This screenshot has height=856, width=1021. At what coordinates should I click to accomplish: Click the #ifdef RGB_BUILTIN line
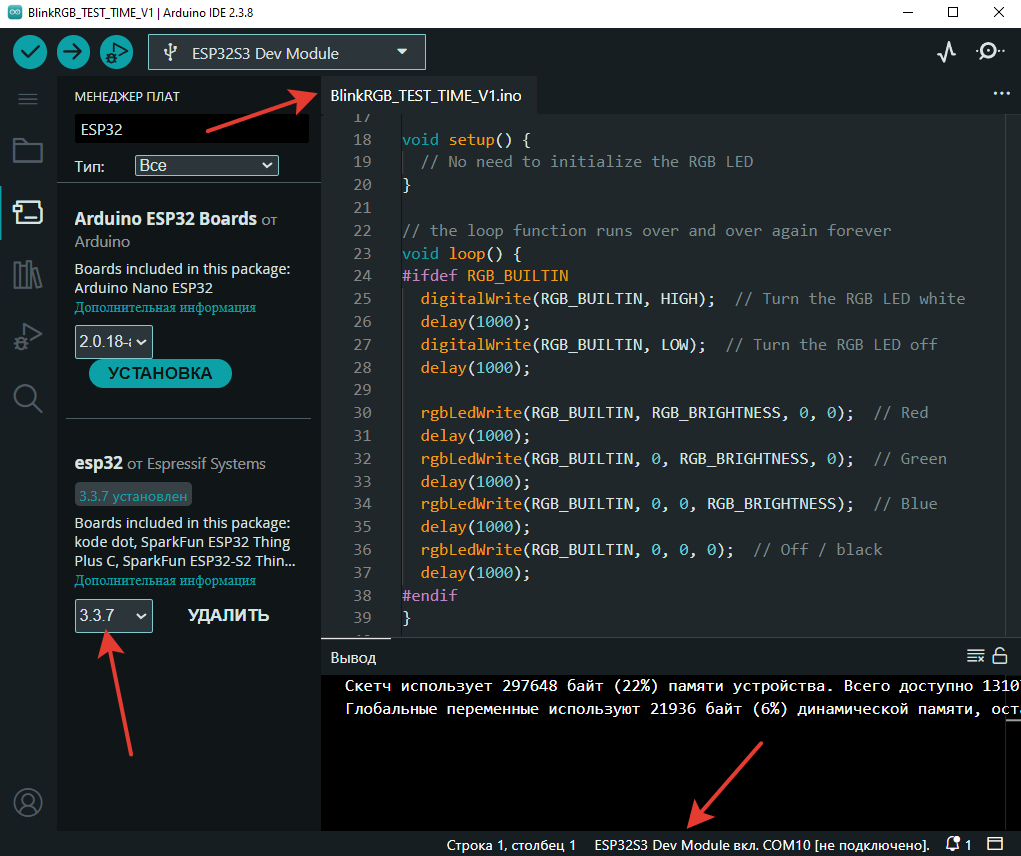click(485, 276)
